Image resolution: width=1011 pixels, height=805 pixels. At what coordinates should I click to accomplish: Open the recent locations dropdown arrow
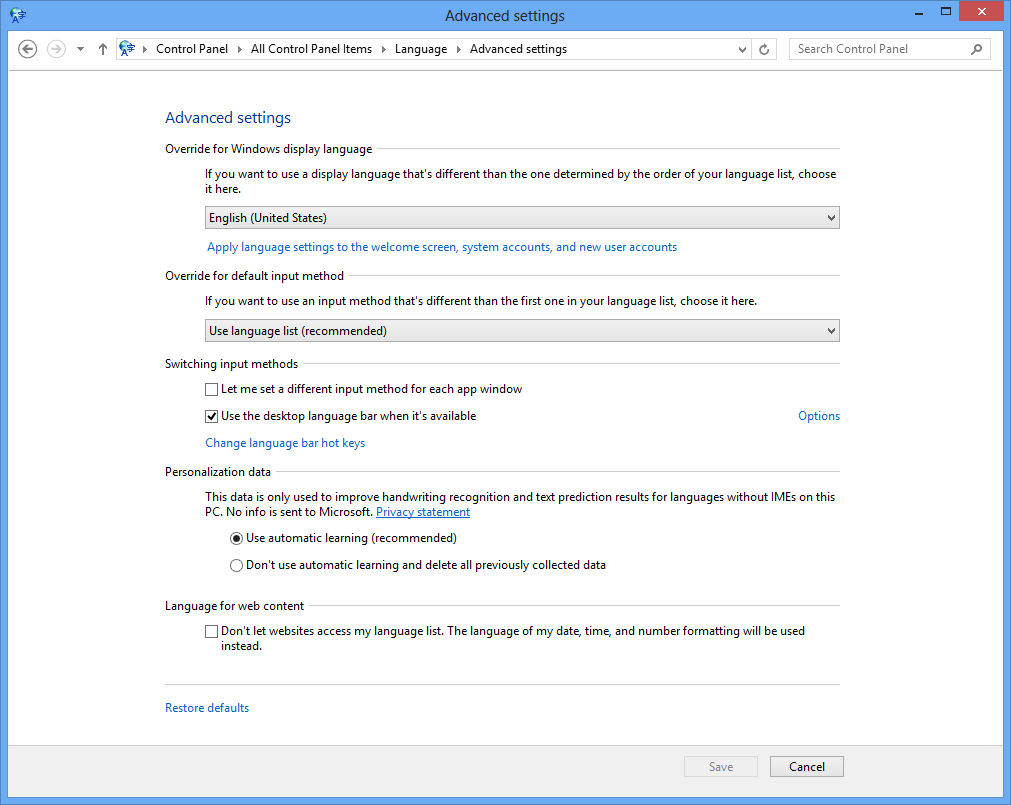pos(80,49)
